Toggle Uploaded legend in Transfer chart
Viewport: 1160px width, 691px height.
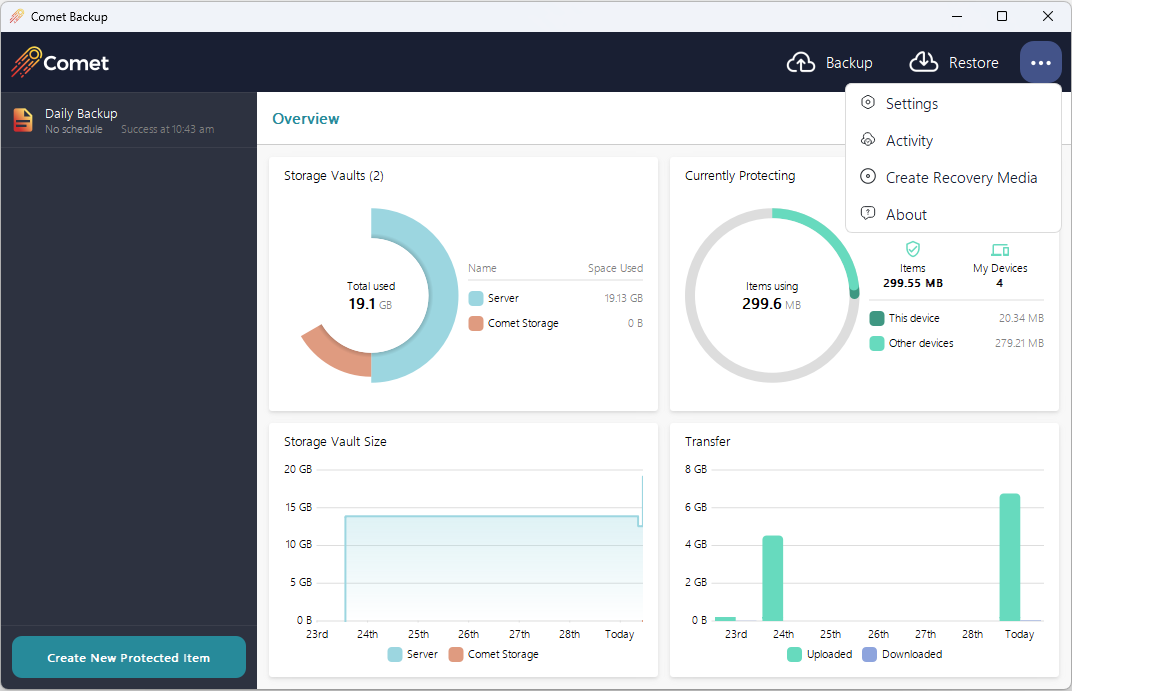point(819,654)
